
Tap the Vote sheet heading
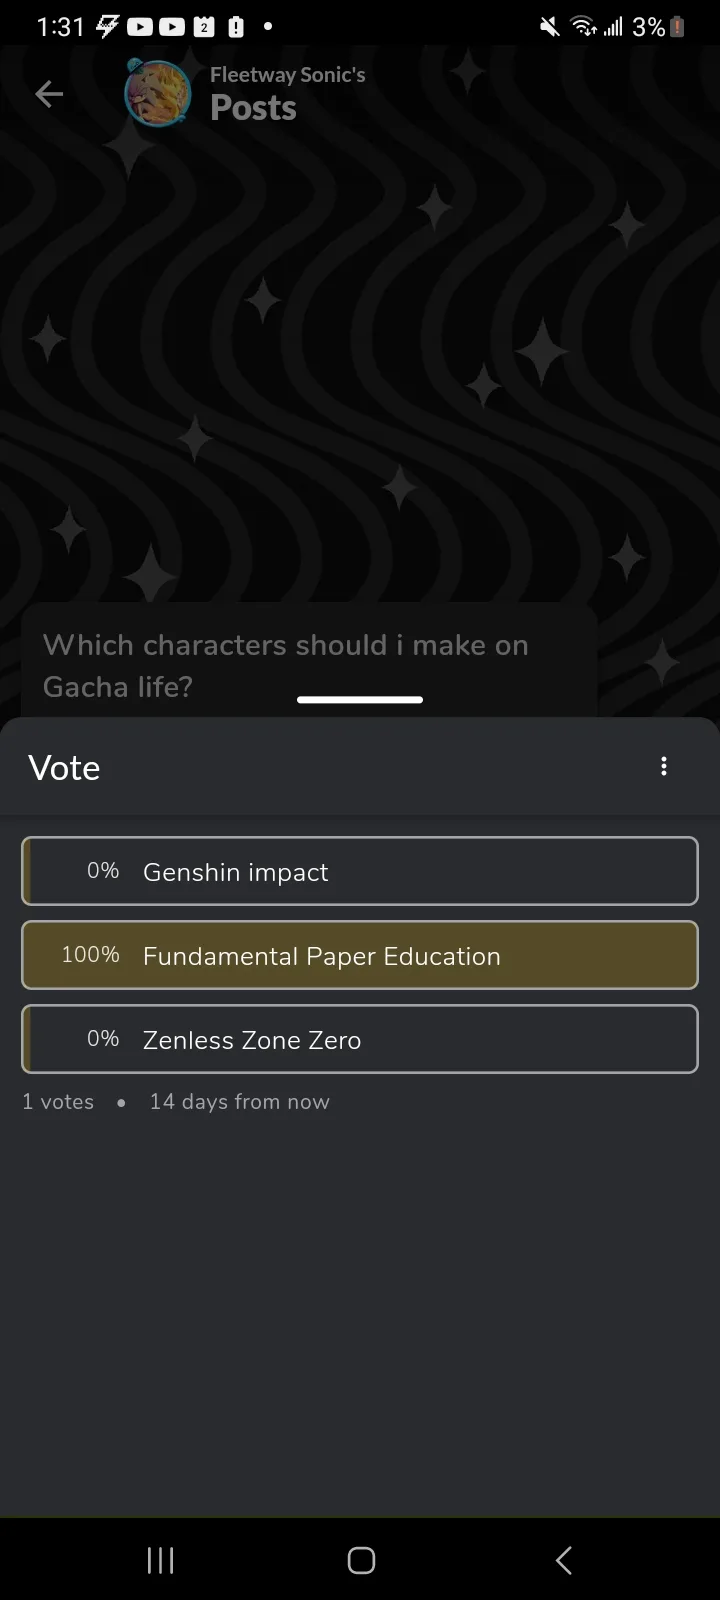(64, 767)
